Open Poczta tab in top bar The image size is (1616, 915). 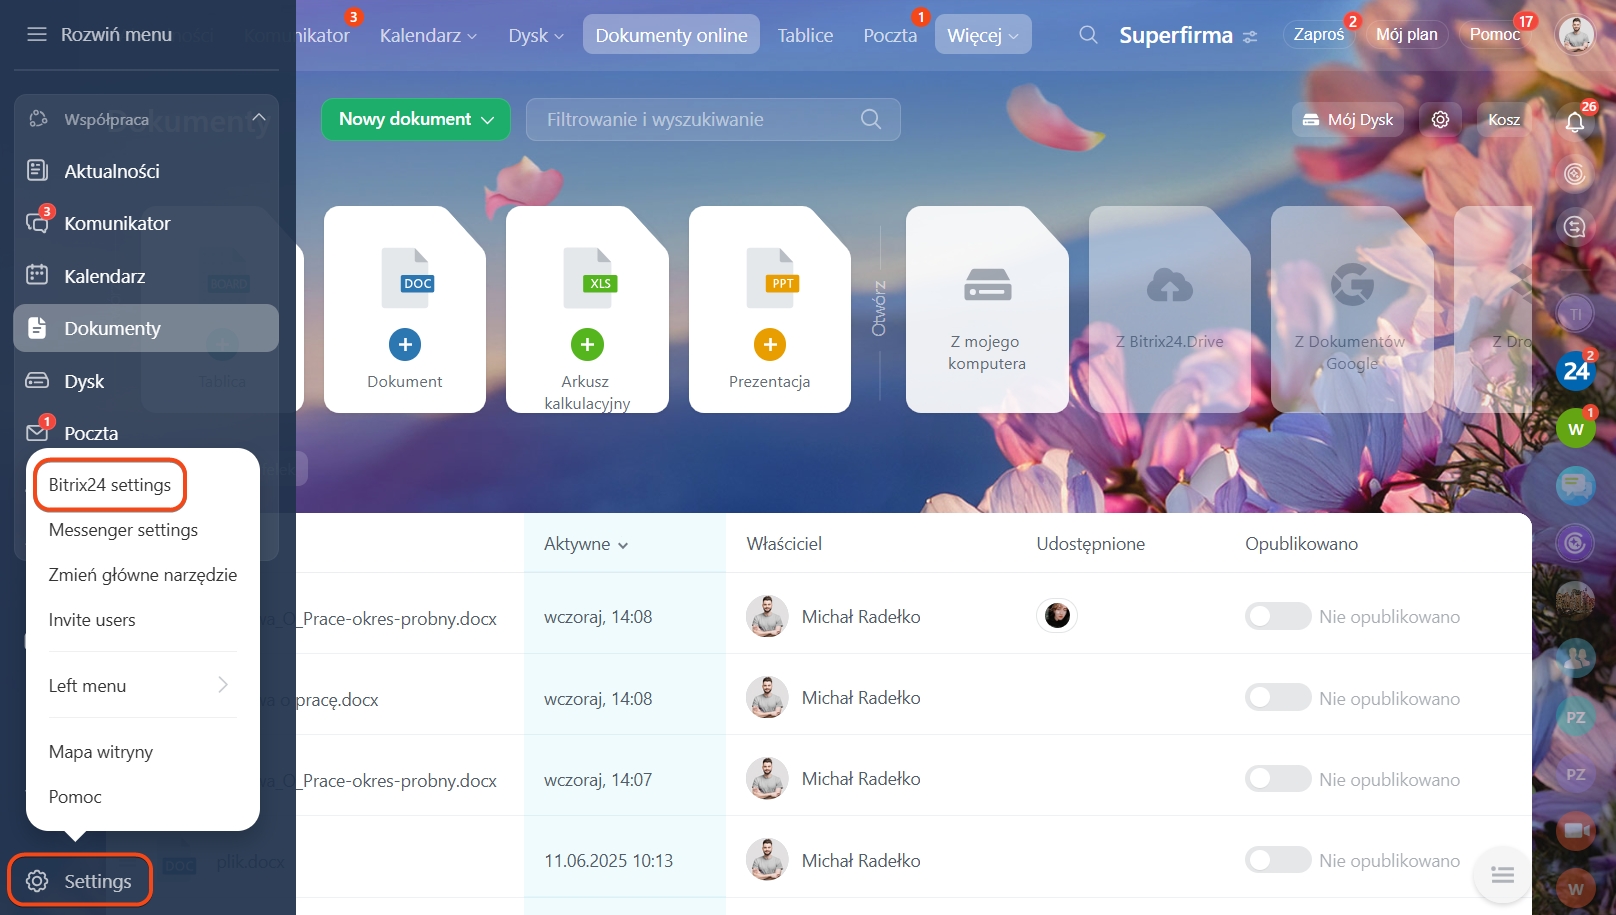click(x=890, y=35)
